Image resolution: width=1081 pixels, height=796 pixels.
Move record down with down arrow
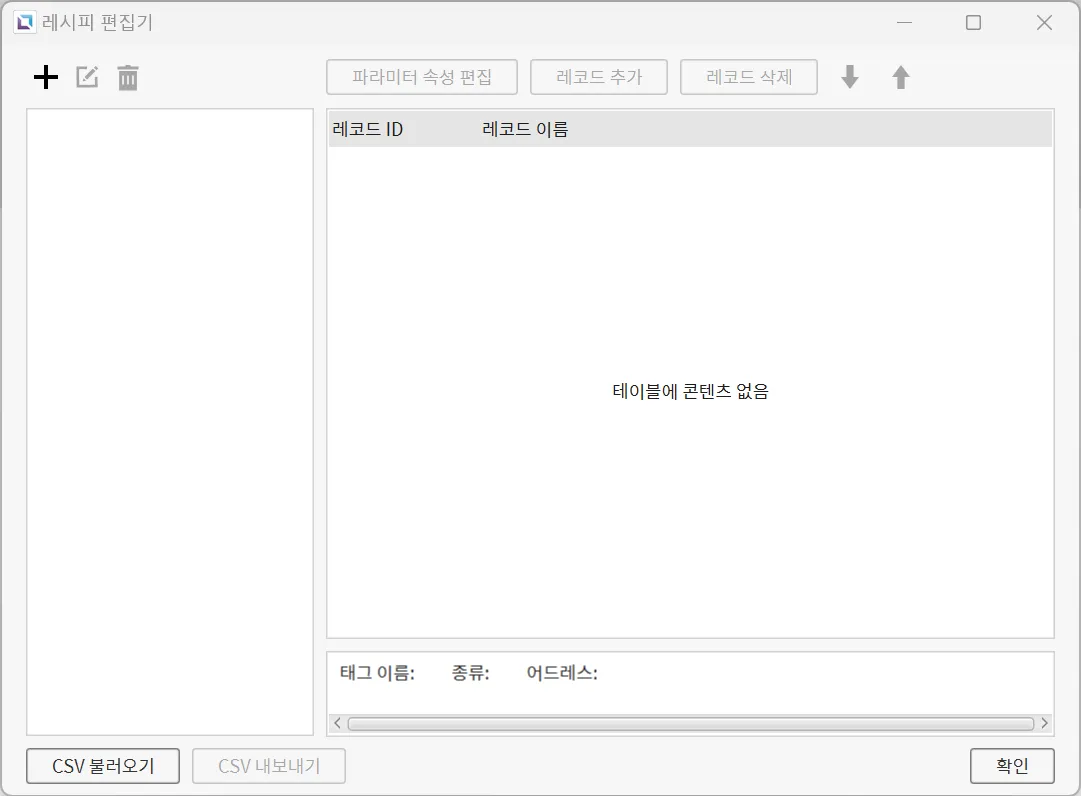850,77
